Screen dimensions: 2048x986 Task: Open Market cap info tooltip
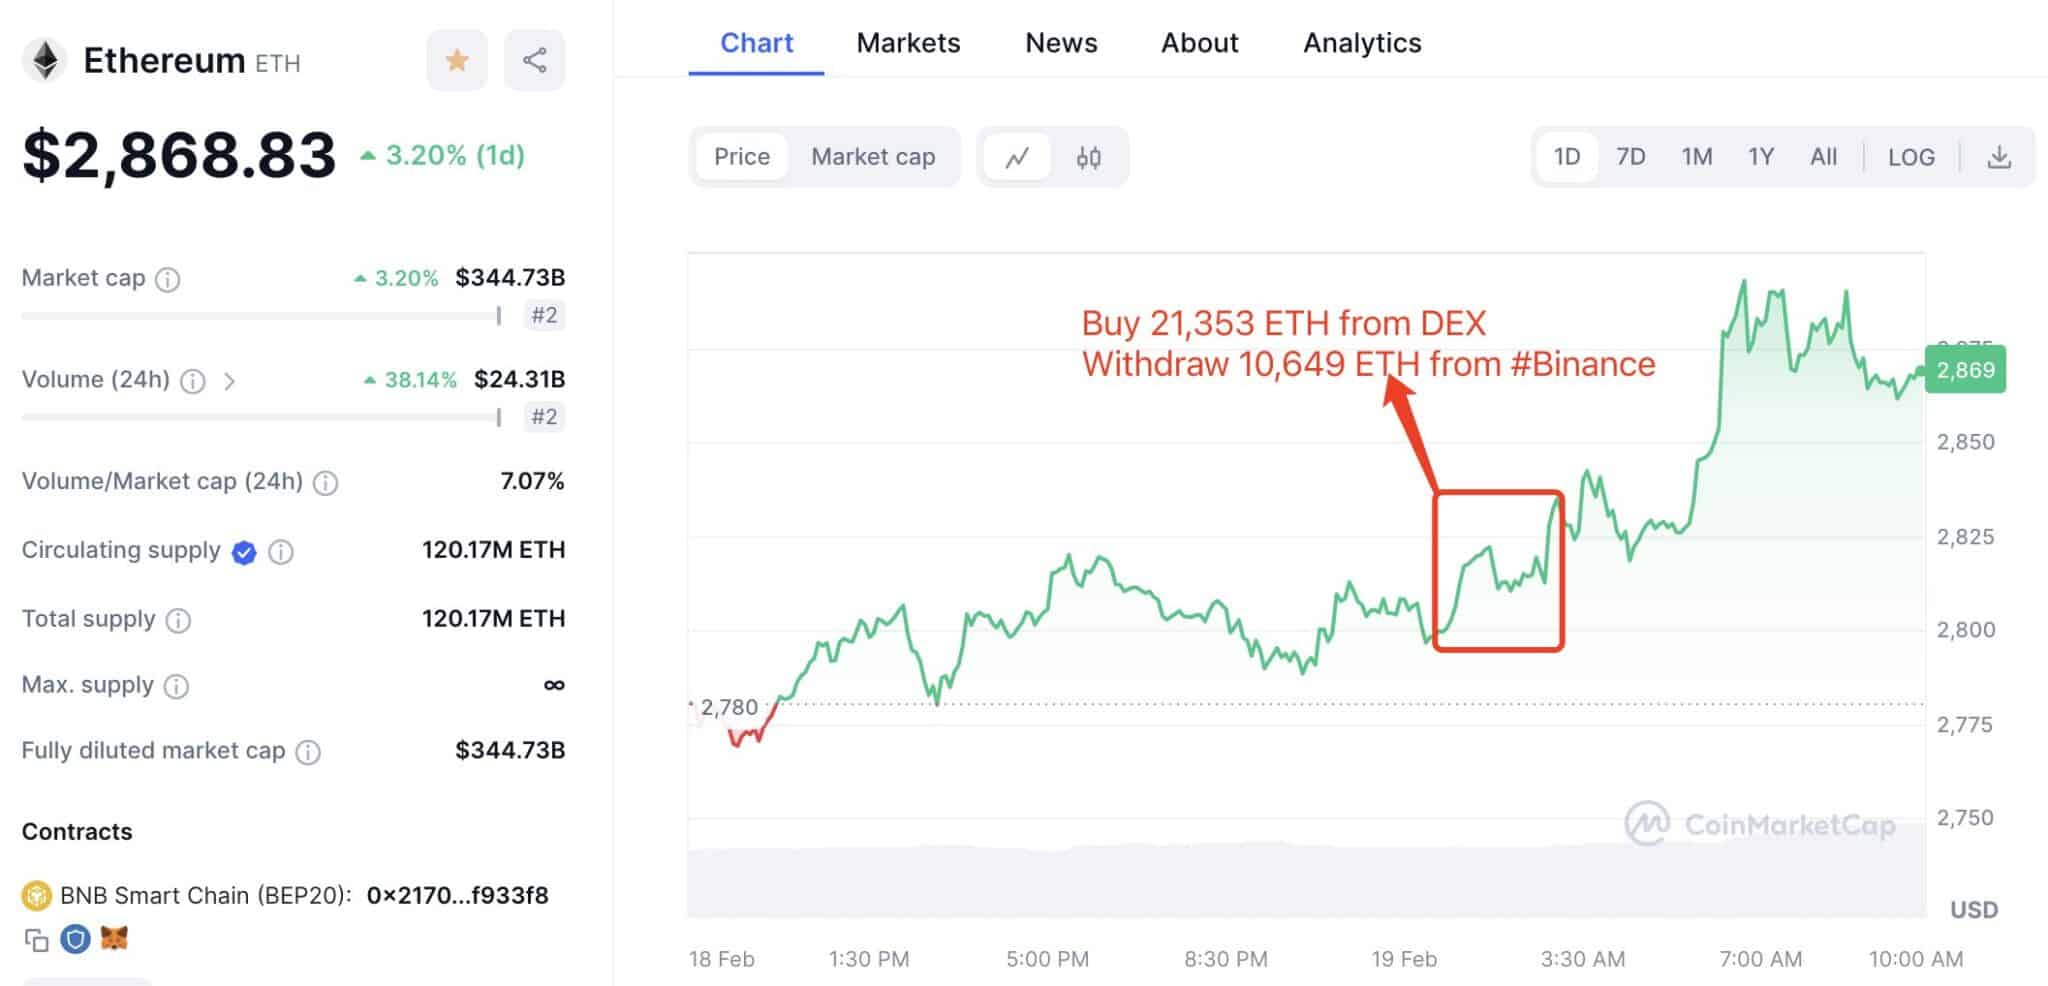click(165, 279)
